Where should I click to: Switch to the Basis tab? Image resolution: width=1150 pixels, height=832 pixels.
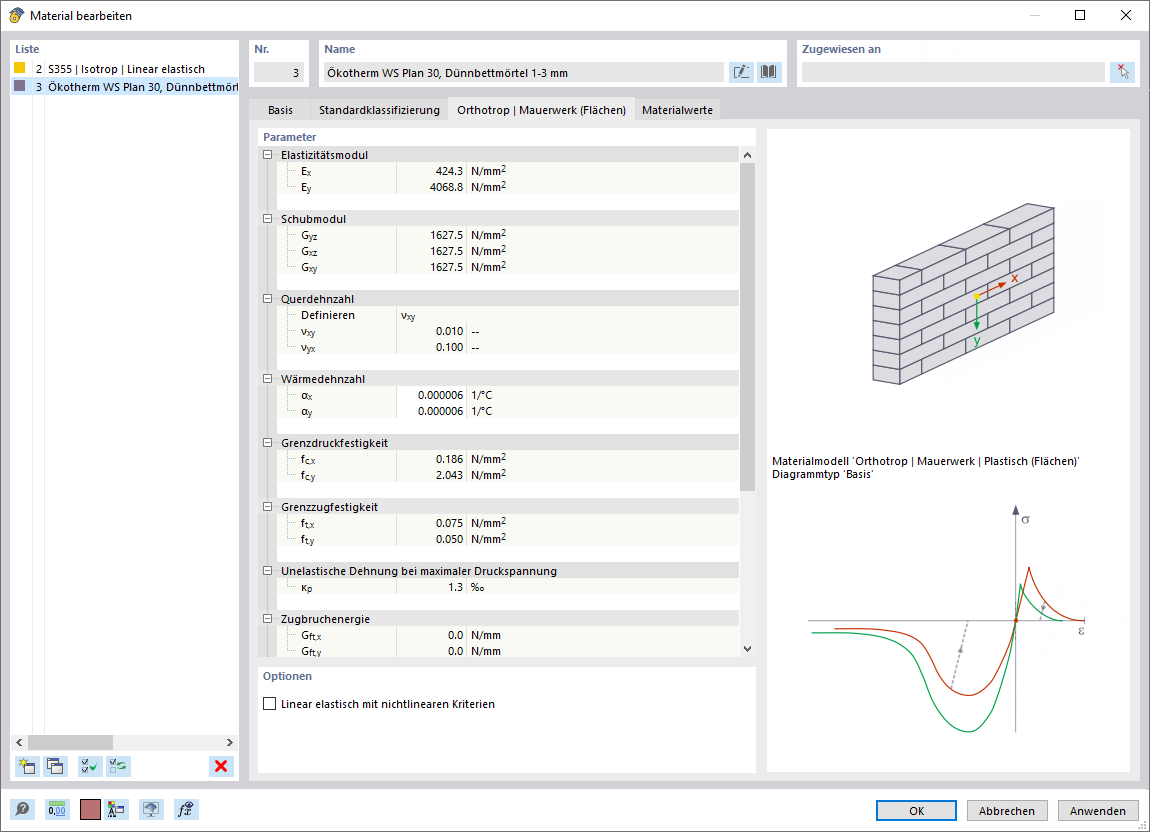(280, 109)
